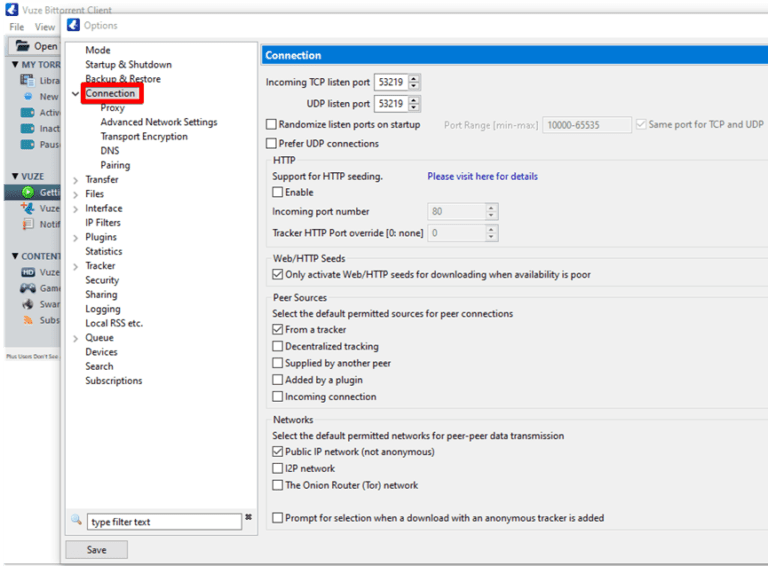Screen dimensions: 768x566
Task: Open 'Please visit here for details' link
Action: [x=482, y=176]
